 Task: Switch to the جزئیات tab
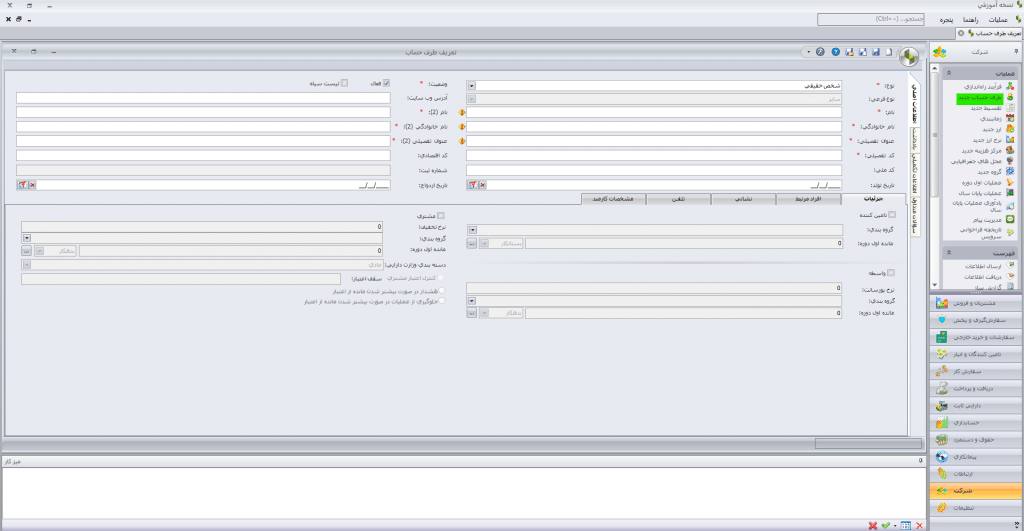point(873,199)
